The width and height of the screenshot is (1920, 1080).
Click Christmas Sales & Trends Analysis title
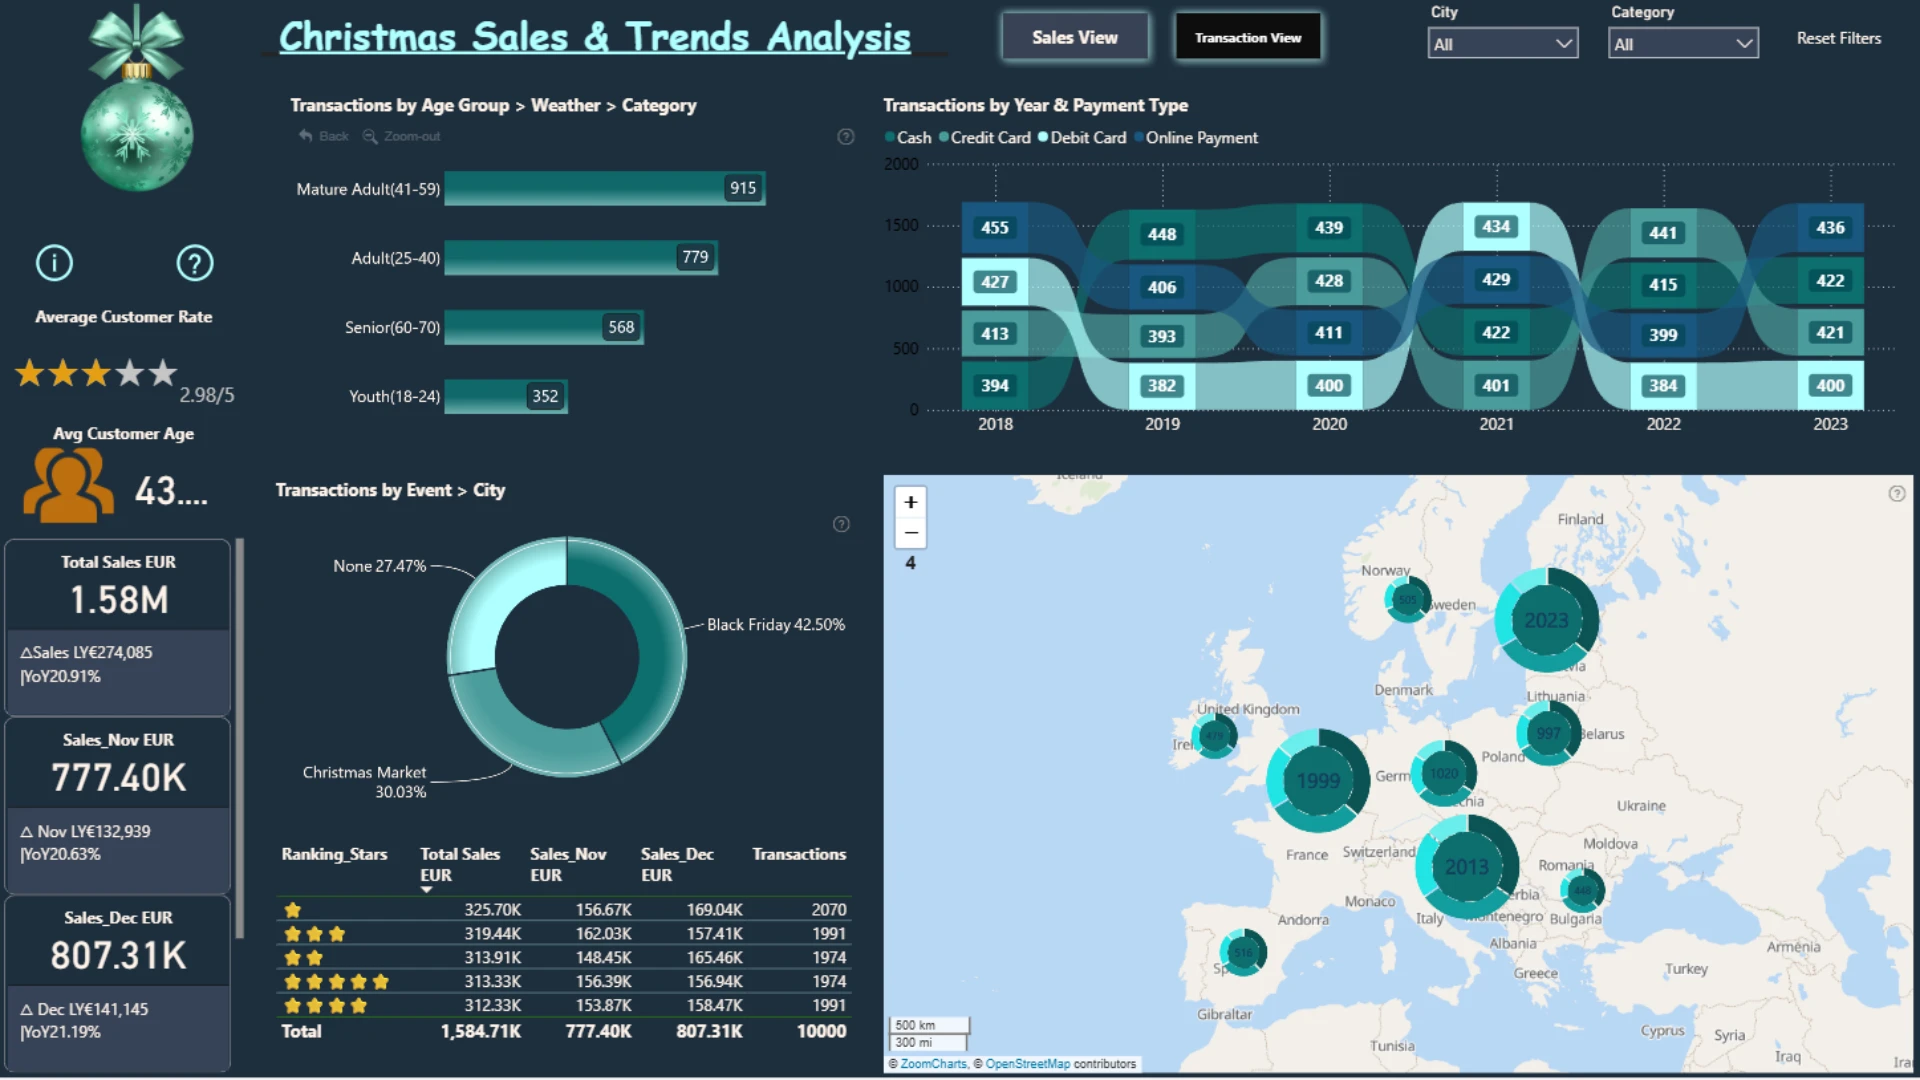(595, 38)
